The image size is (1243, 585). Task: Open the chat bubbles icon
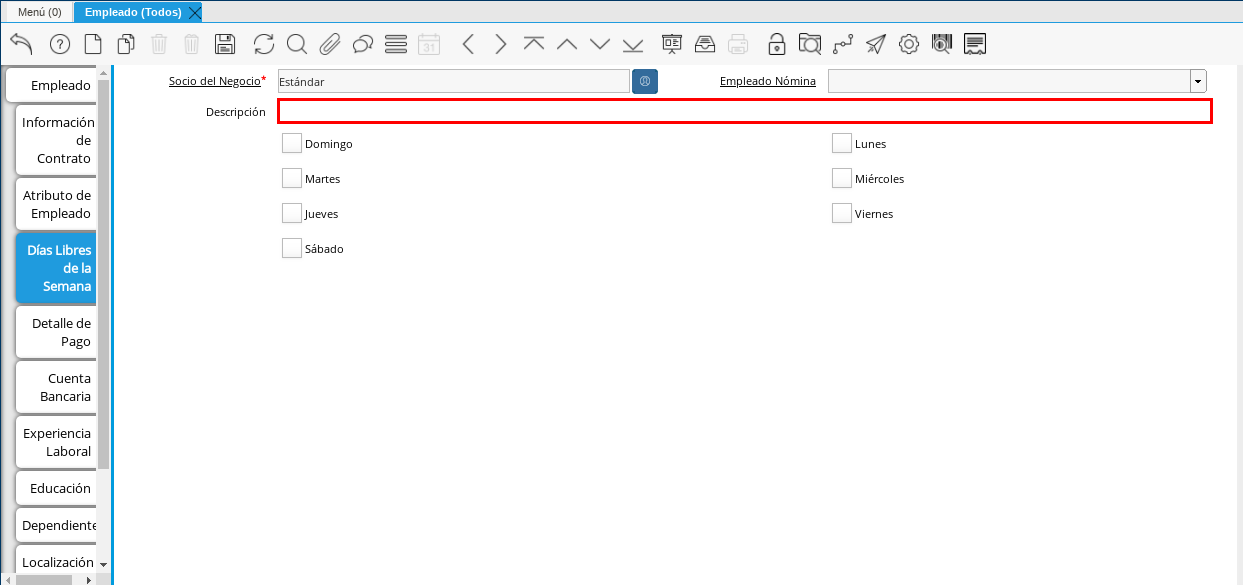363,44
